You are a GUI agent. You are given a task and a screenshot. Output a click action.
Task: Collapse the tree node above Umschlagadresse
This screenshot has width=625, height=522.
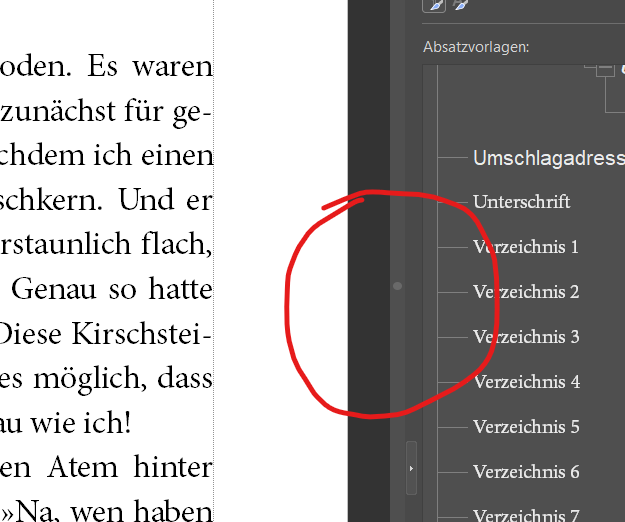604,70
